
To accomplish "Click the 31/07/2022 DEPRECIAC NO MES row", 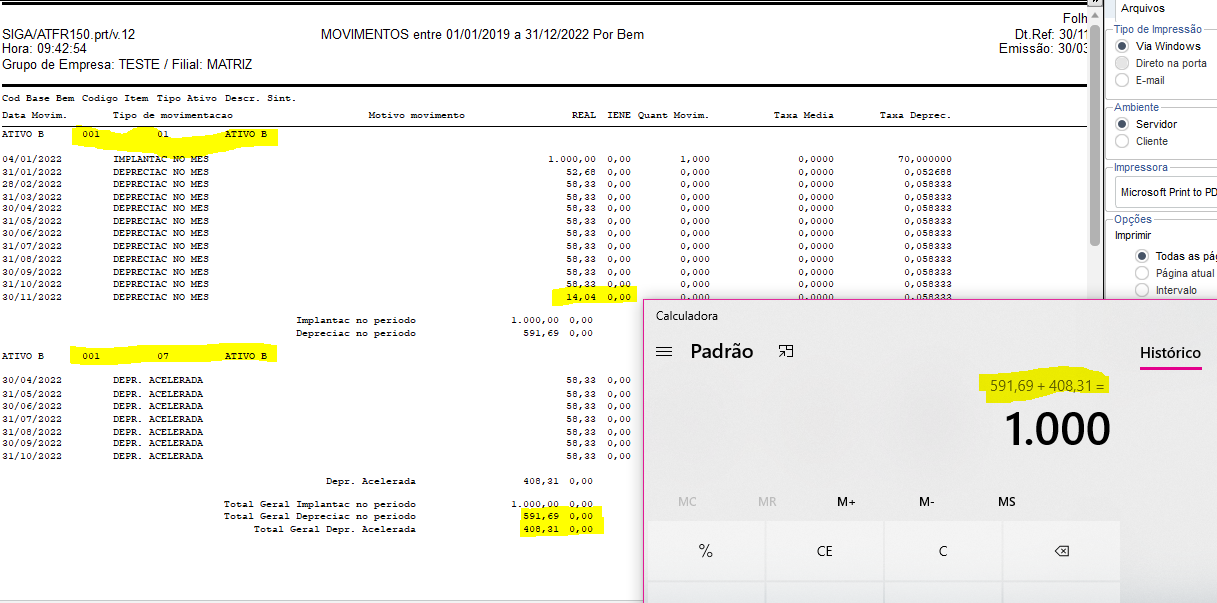I will [476, 246].
